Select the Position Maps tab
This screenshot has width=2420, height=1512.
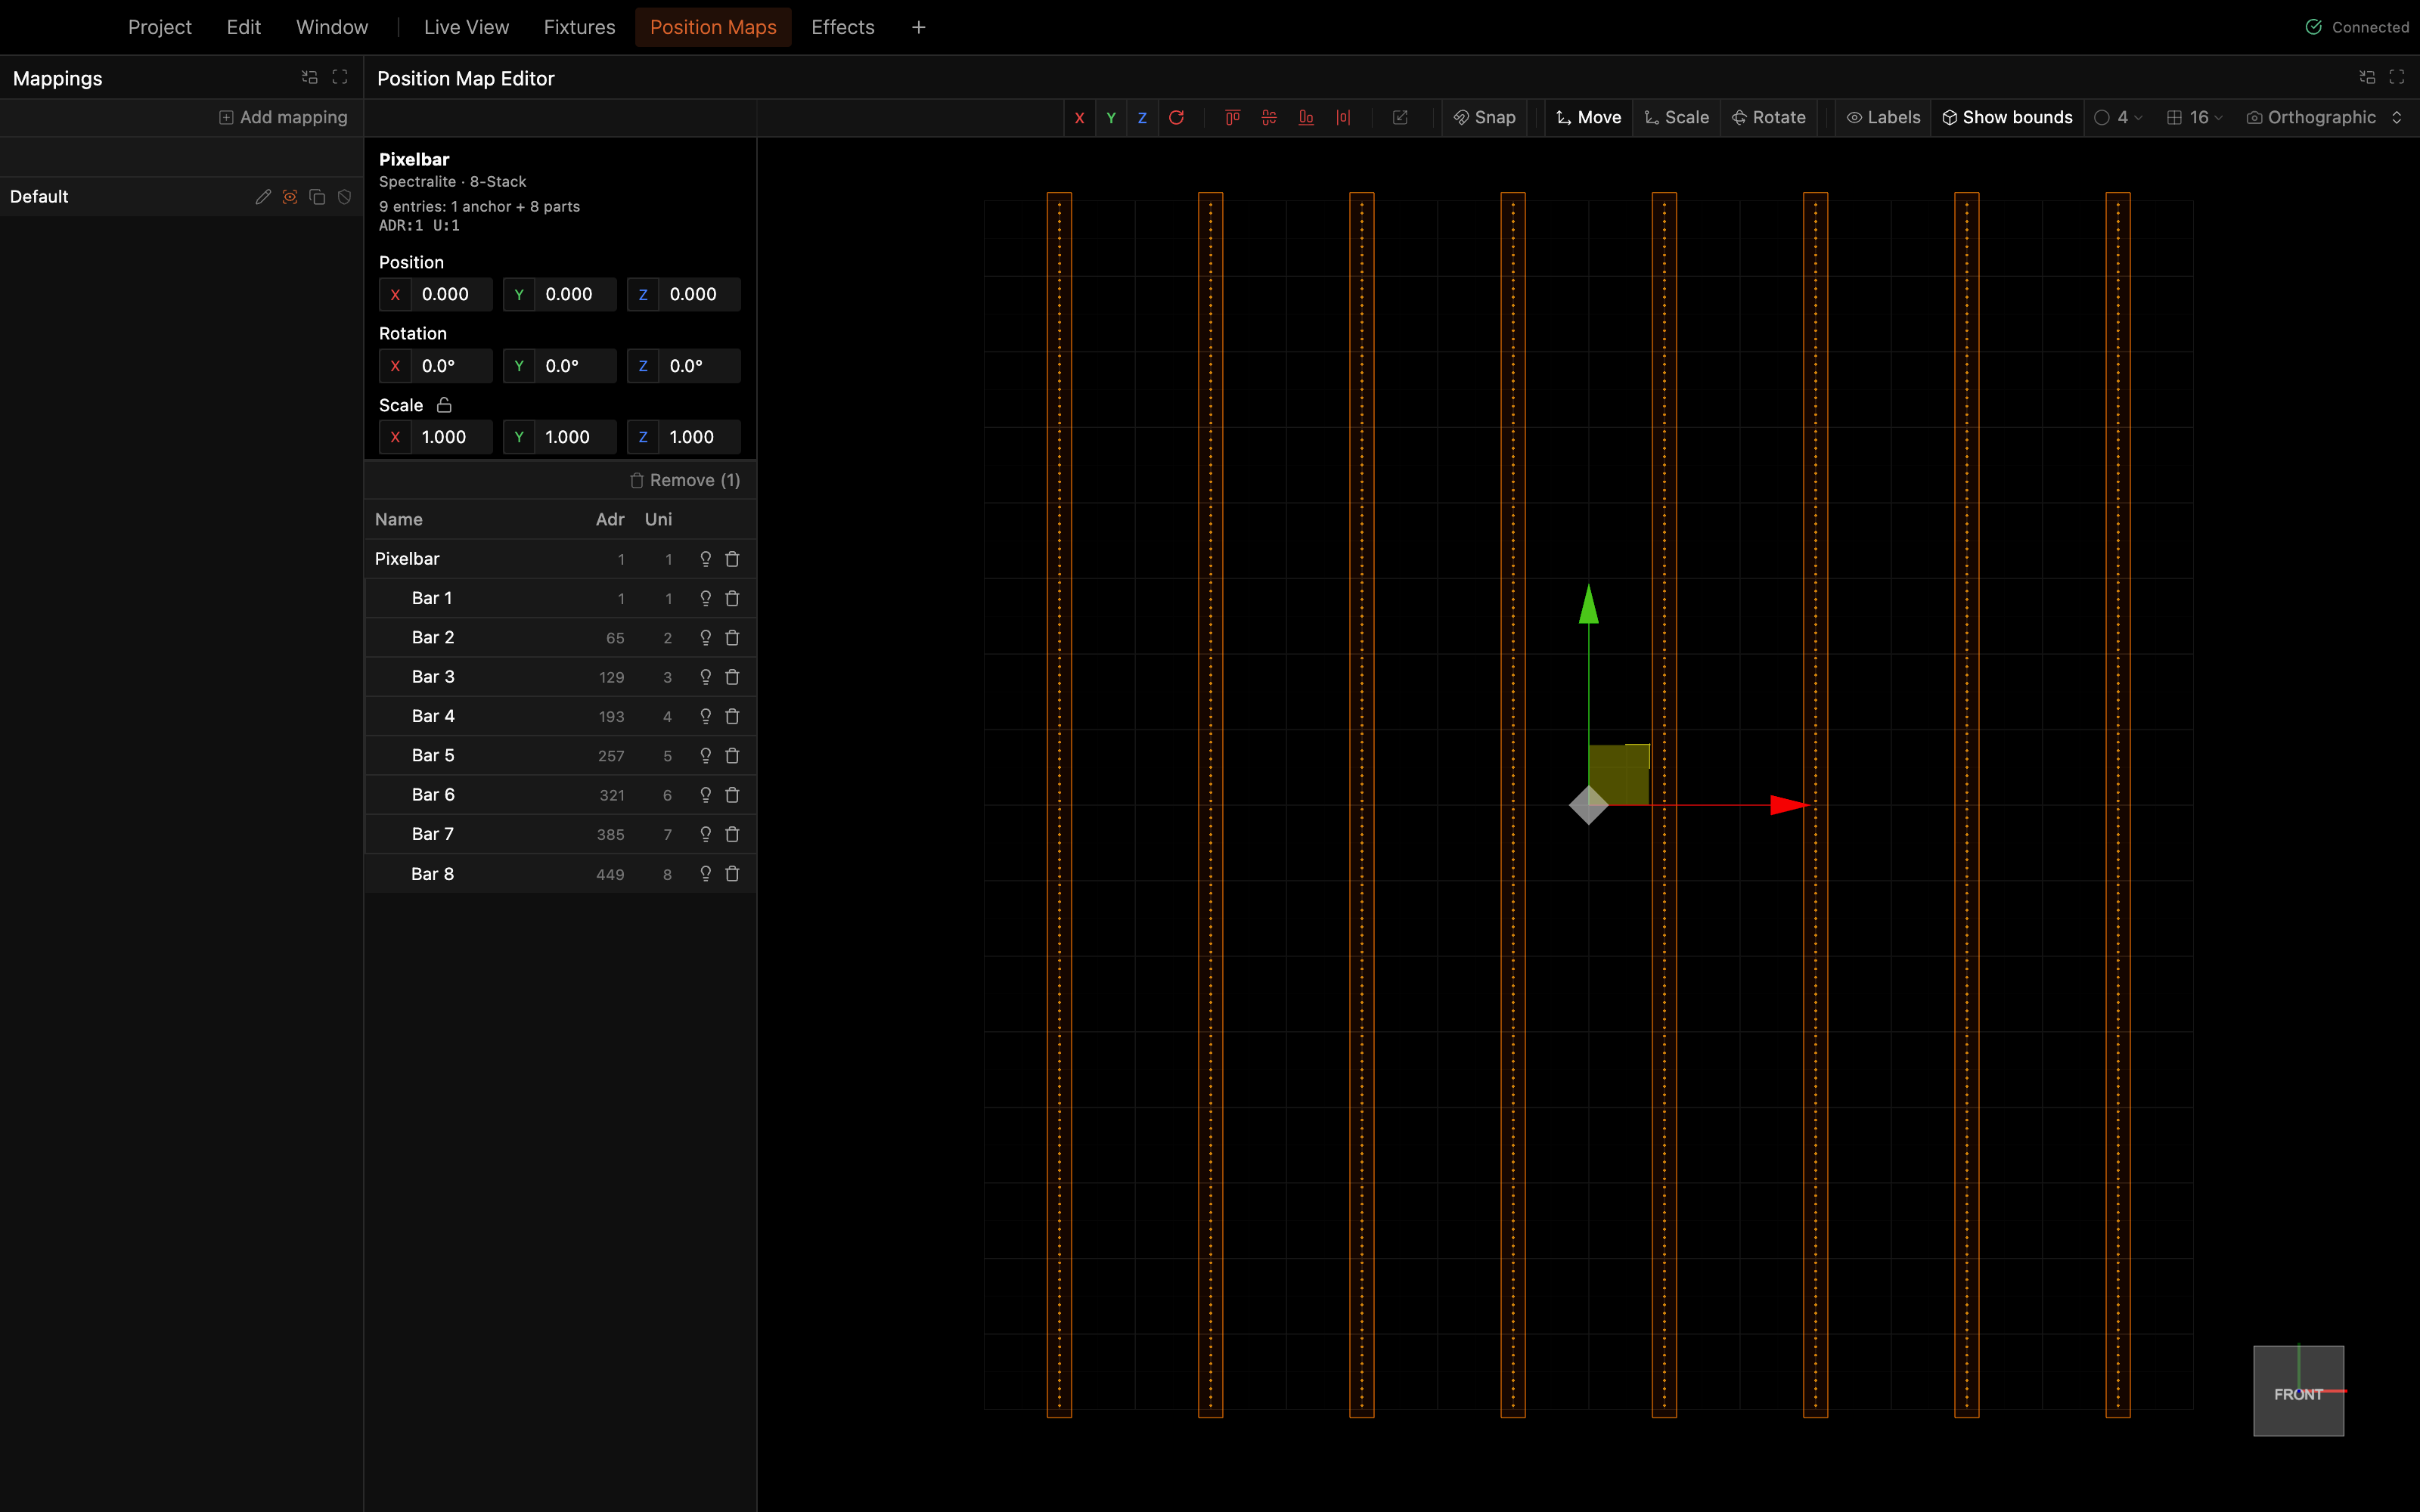click(x=713, y=27)
